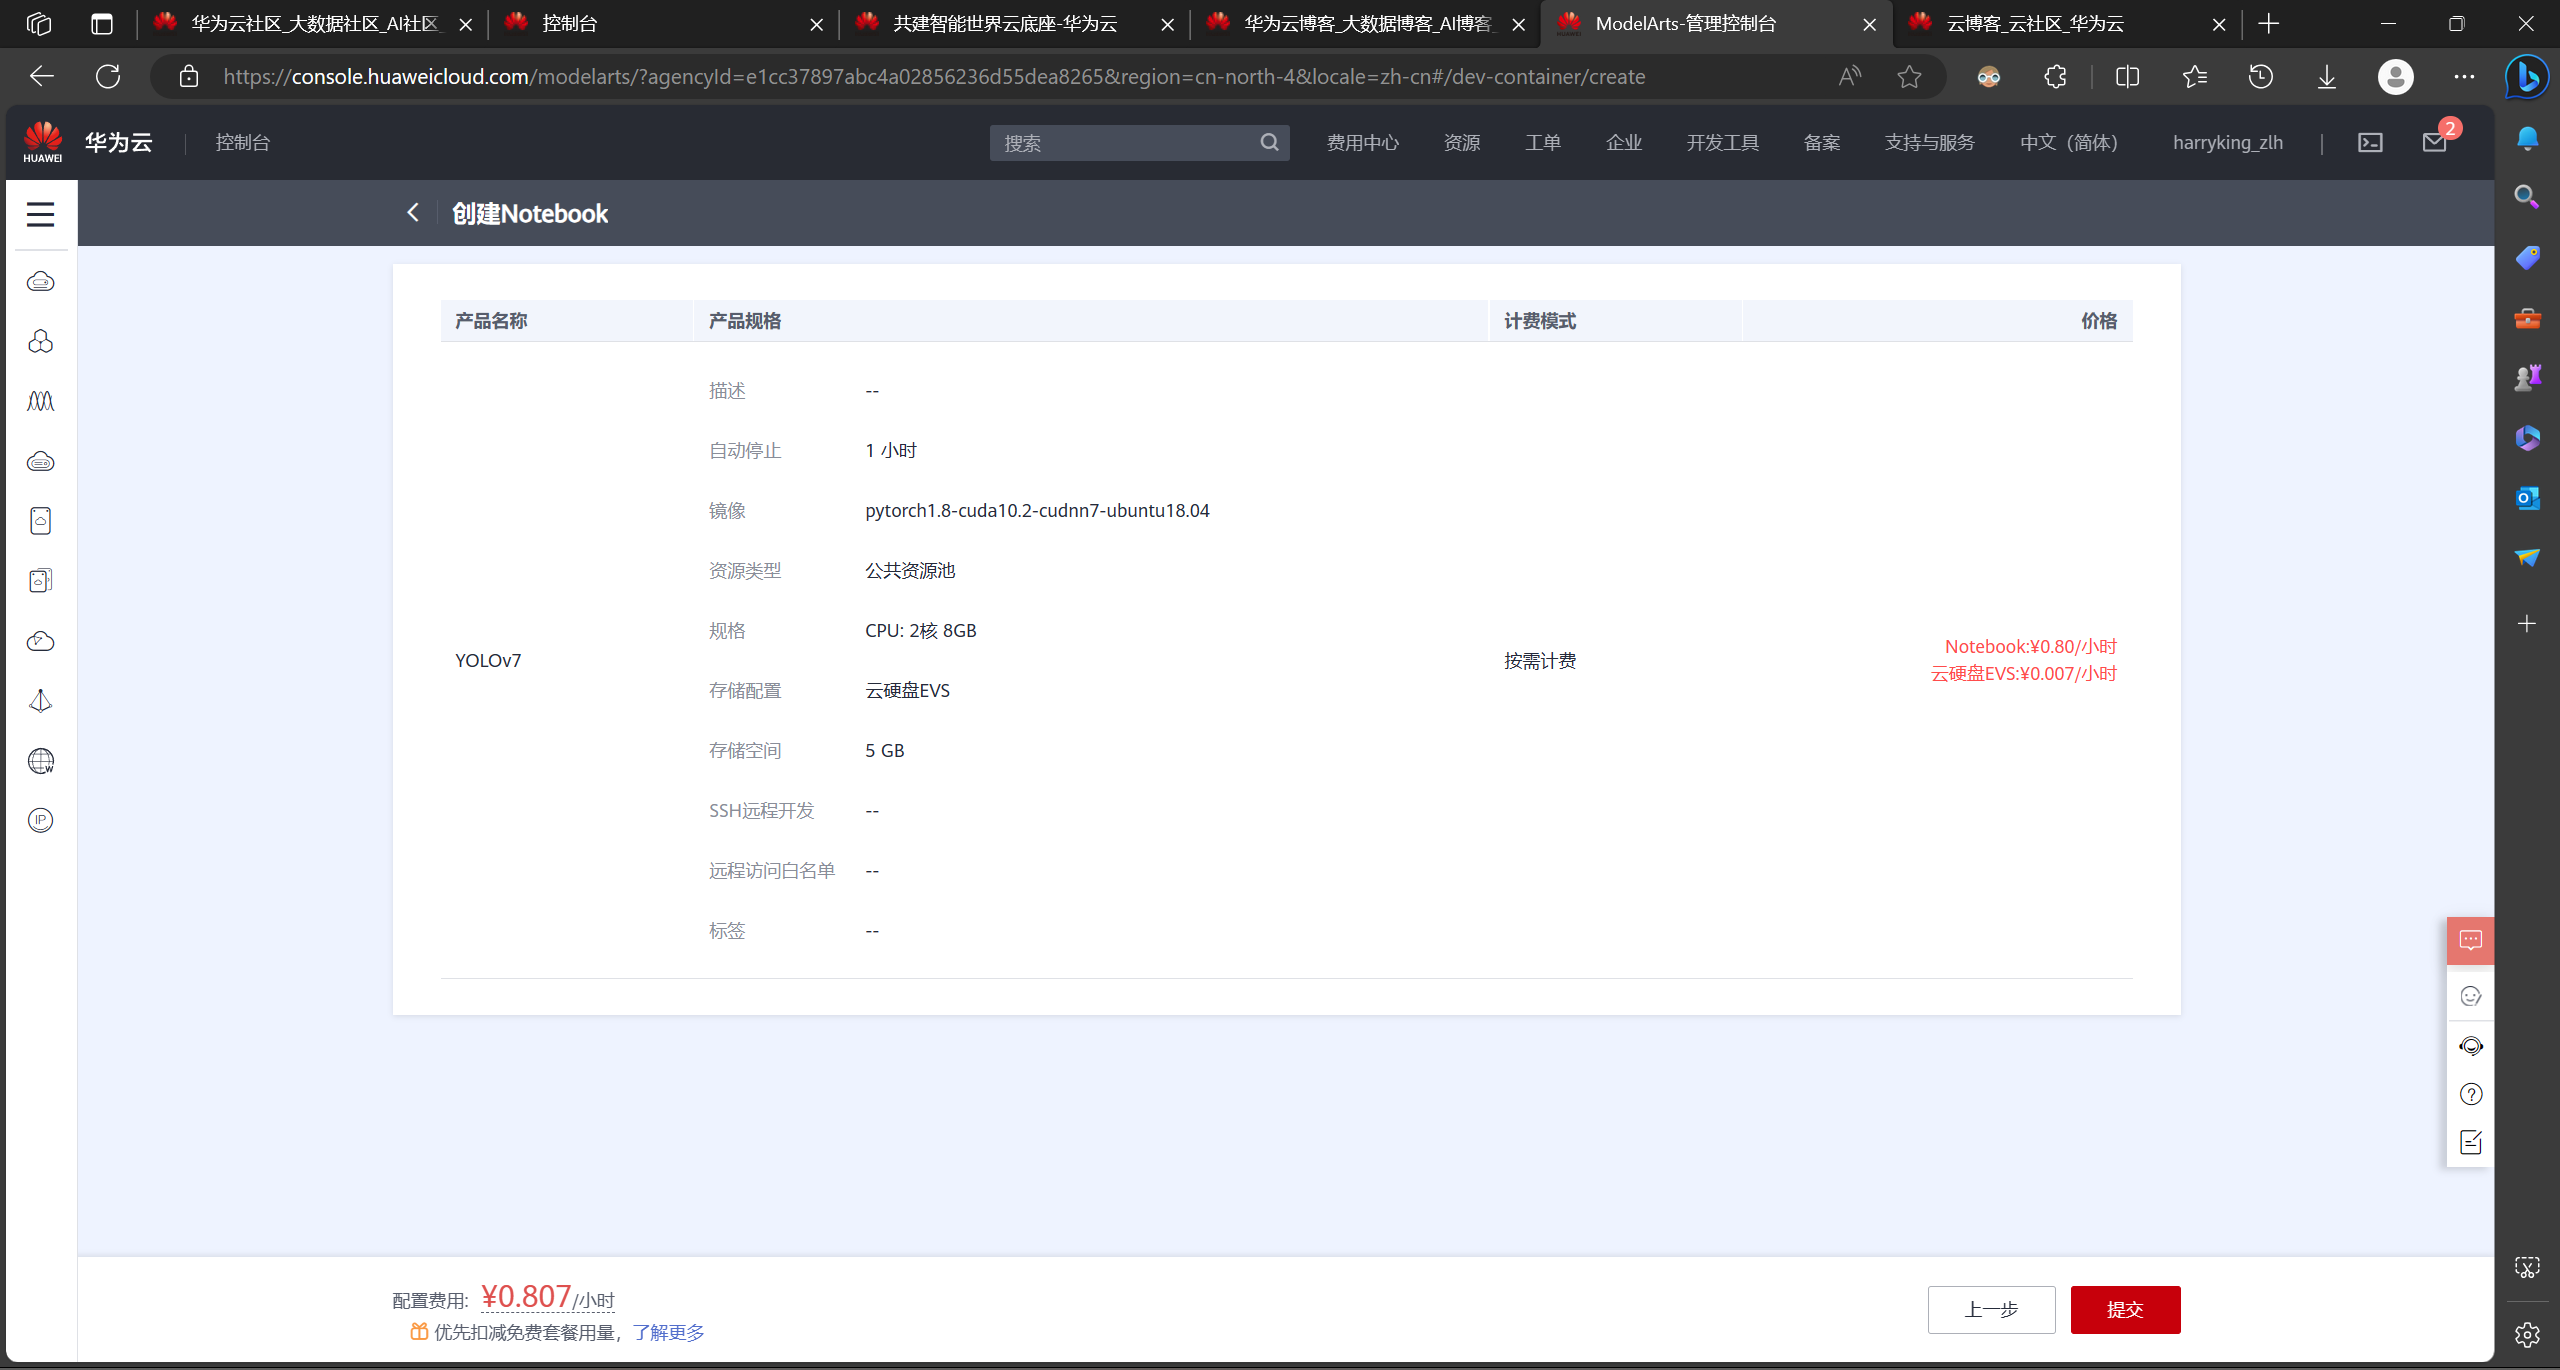2560x1370 pixels.
Task: Click the 提交 submit button
Action: pos(2124,1309)
